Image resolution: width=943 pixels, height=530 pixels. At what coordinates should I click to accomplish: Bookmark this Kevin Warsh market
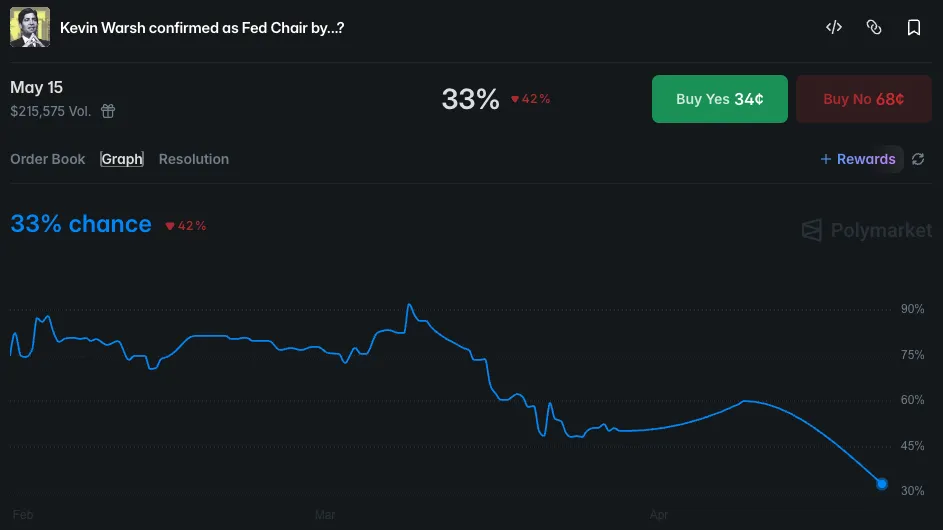coord(913,28)
